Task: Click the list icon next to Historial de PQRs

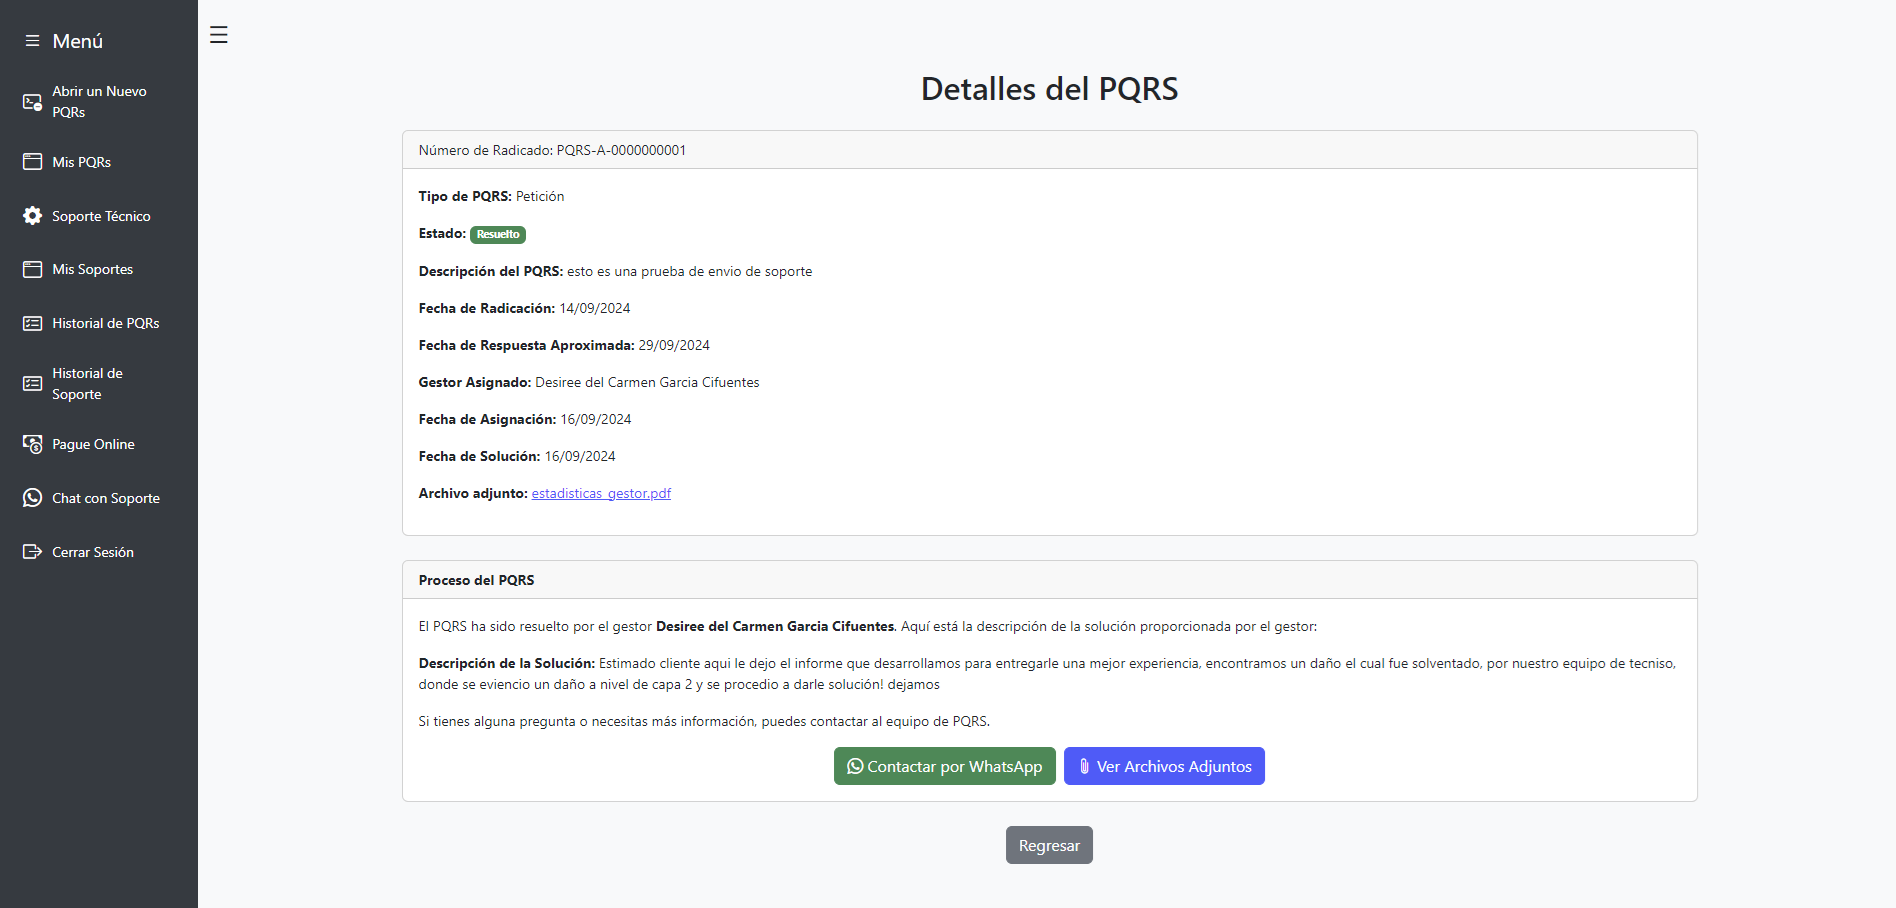Action: [x=32, y=323]
